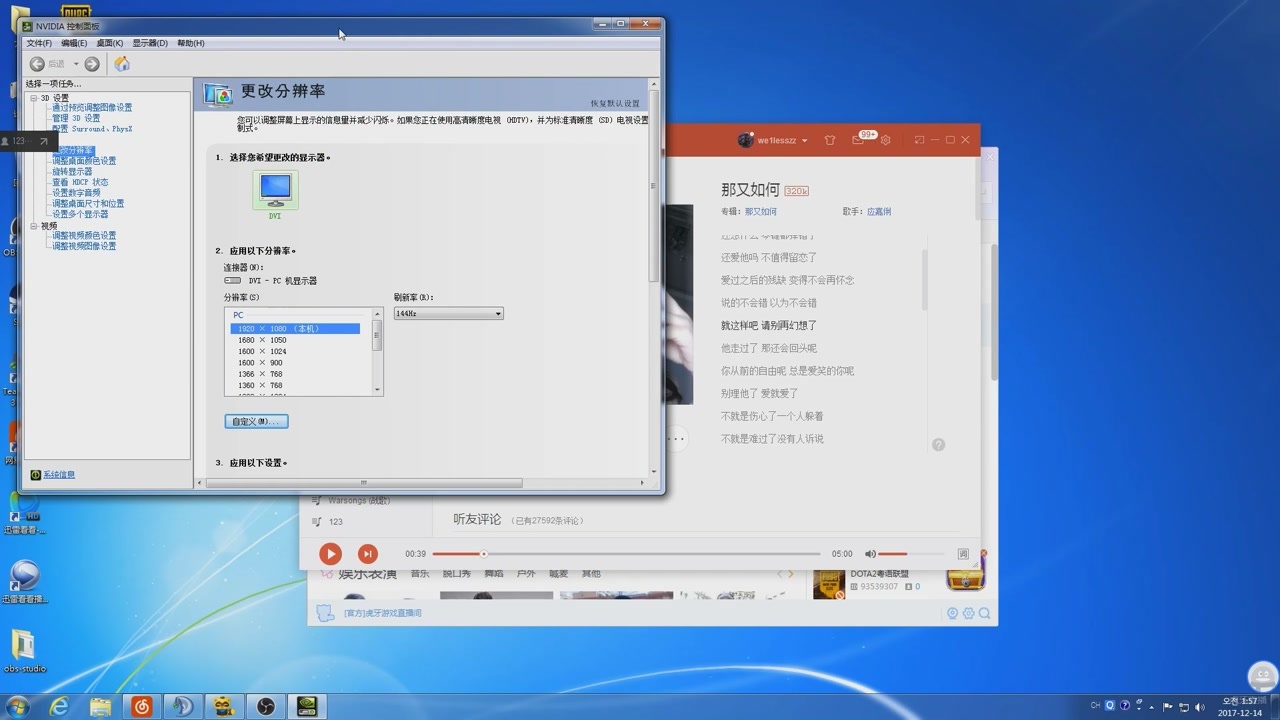The width and height of the screenshot is (1280, 720).
Task: Select 调整桌面尺寸和位置 in tree
Action: pyautogui.click(x=88, y=204)
